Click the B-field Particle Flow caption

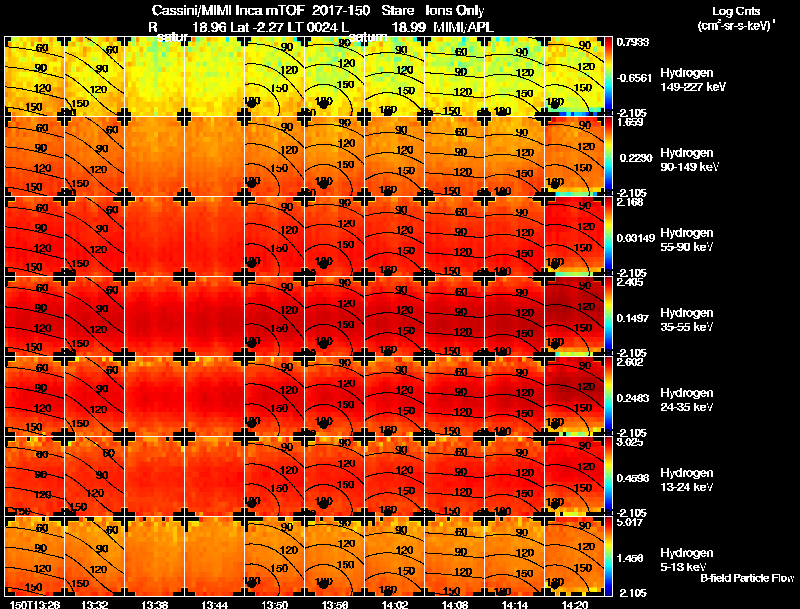tap(747, 578)
